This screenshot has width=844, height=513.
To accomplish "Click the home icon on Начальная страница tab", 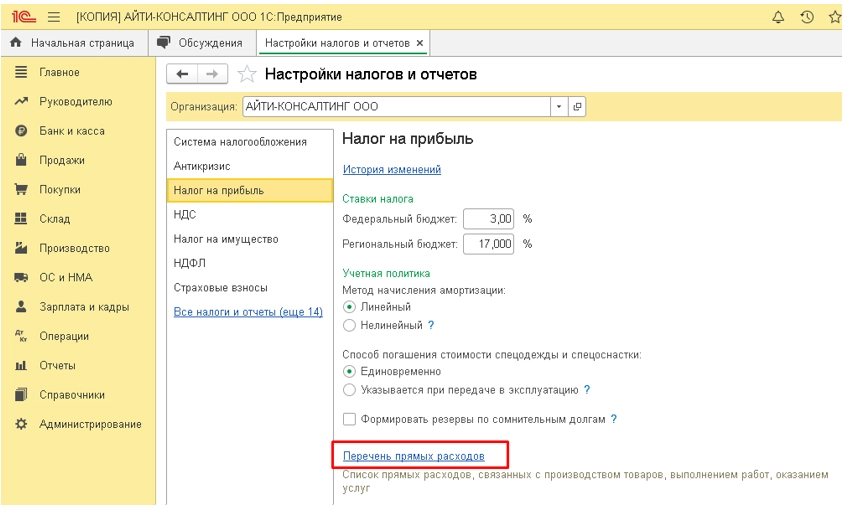I will [x=16, y=42].
